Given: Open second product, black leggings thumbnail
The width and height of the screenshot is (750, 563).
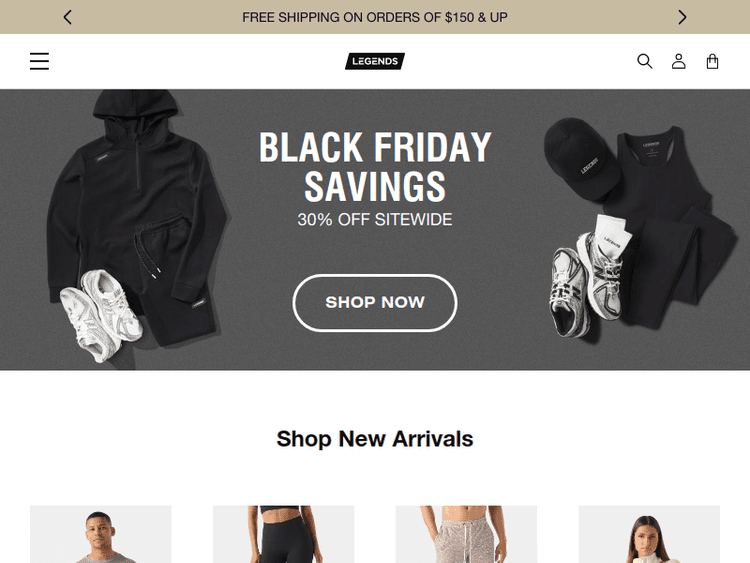Looking at the screenshot, I should [284, 534].
